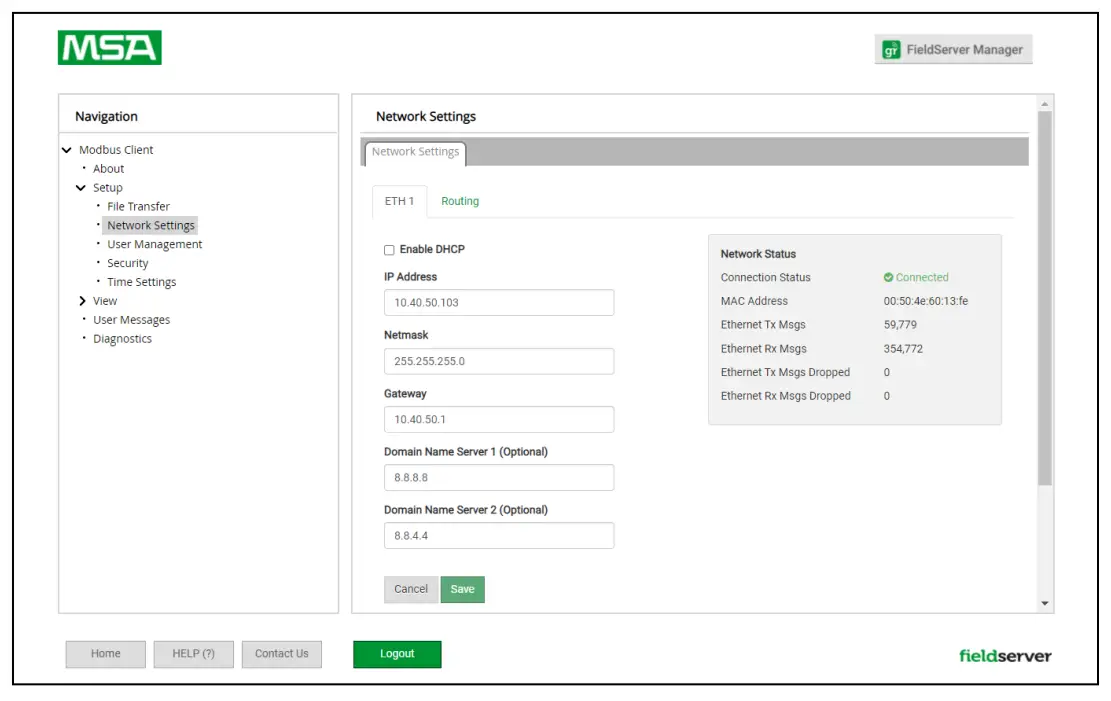
Task: Click the Ethernet Rx Msgs value 354,772
Action: [x=903, y=349]
